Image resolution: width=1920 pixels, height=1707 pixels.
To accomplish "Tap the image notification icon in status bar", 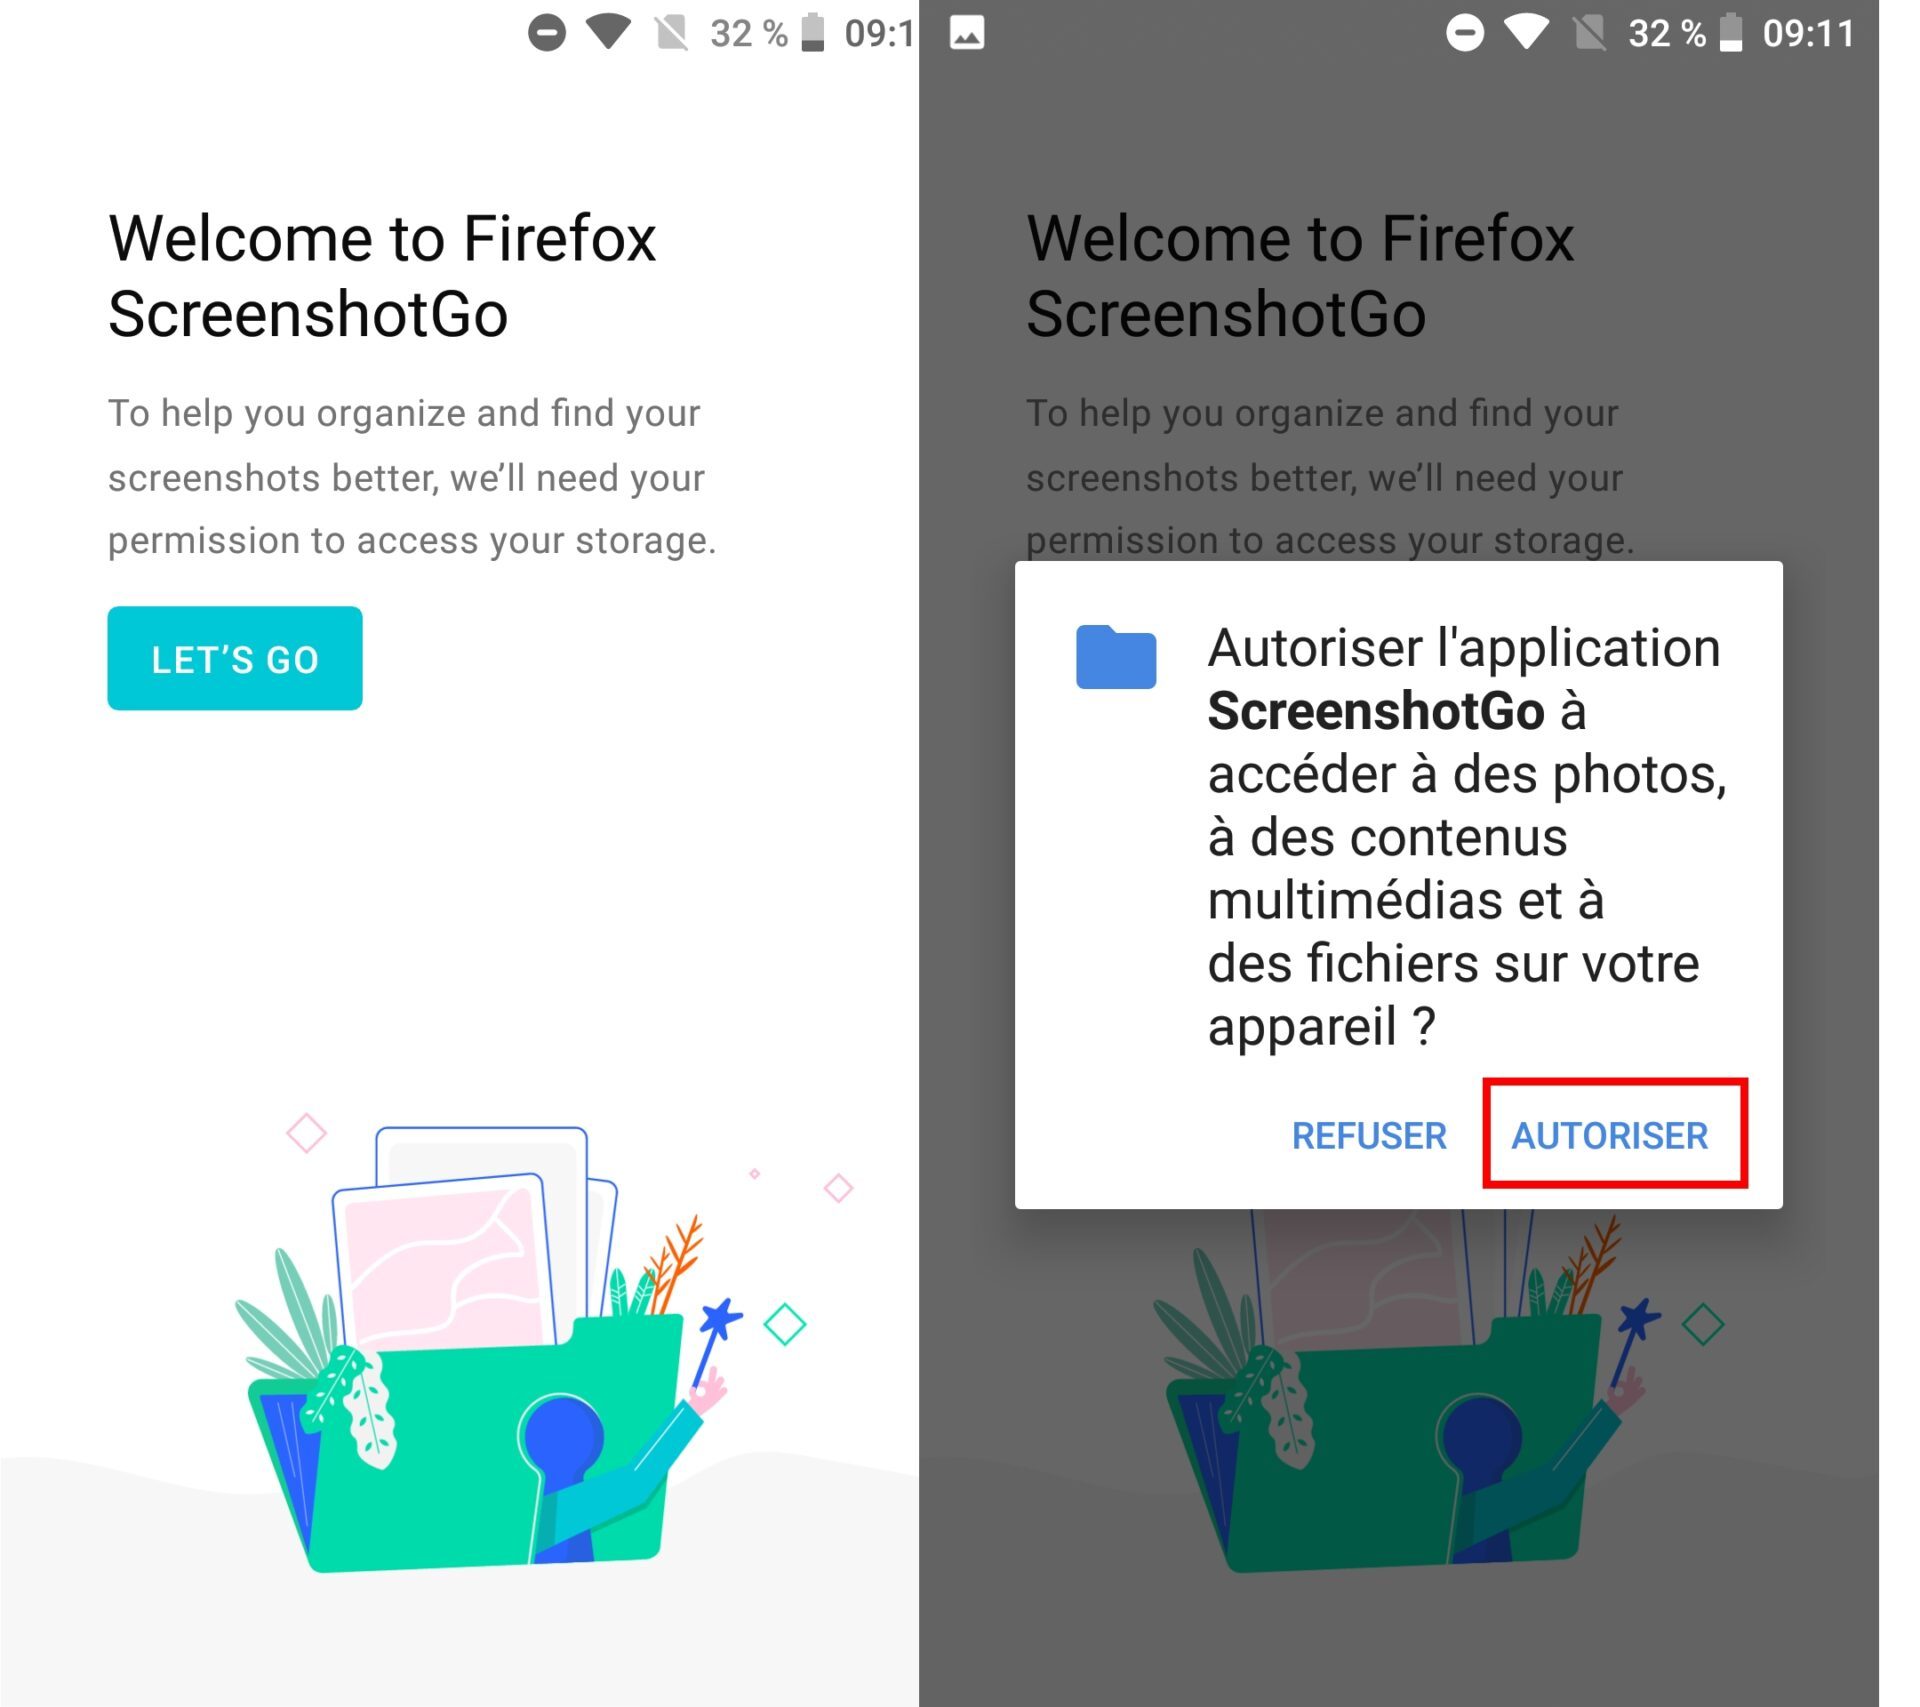I will pyautogui.click(x=967, y=34).
